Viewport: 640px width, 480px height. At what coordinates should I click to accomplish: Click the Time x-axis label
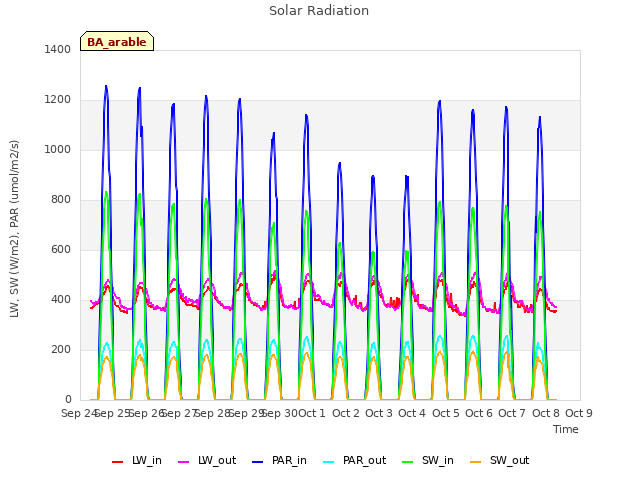coord(566,429)
